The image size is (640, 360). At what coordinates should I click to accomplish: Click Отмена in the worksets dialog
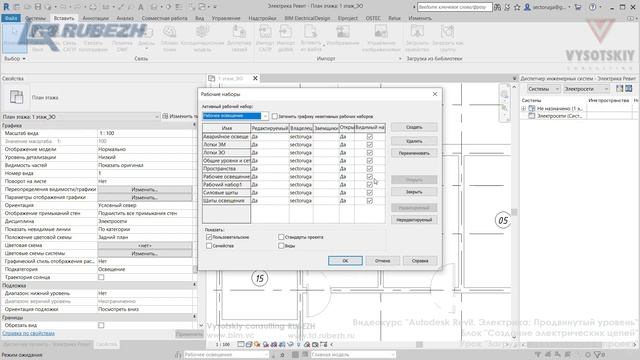point(382,260)
